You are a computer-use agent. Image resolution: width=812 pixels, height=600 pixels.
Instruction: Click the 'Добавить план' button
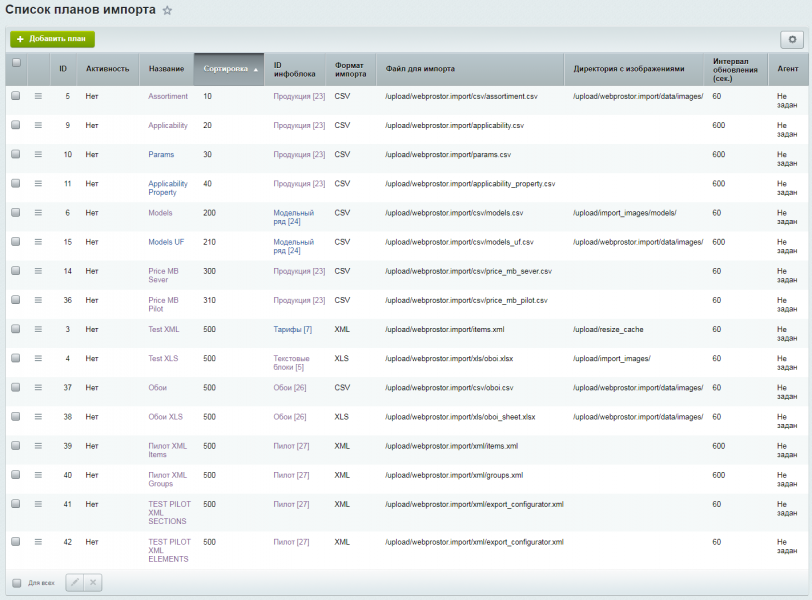(52, 39)
